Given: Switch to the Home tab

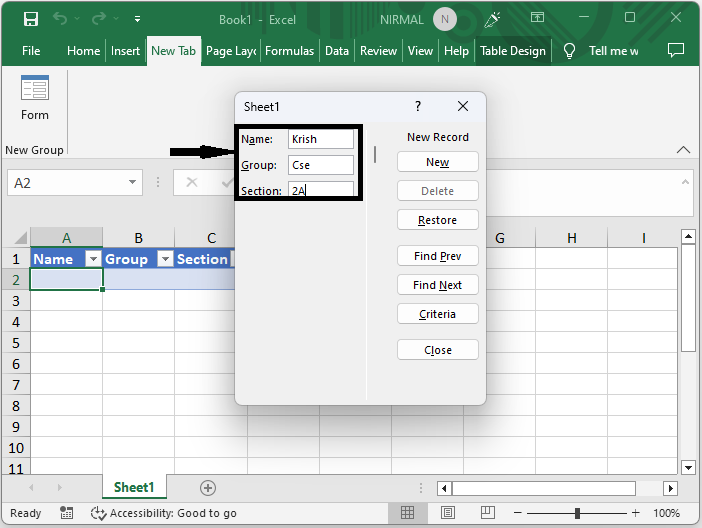Looking at the screenshot, I should click(83, 51).
